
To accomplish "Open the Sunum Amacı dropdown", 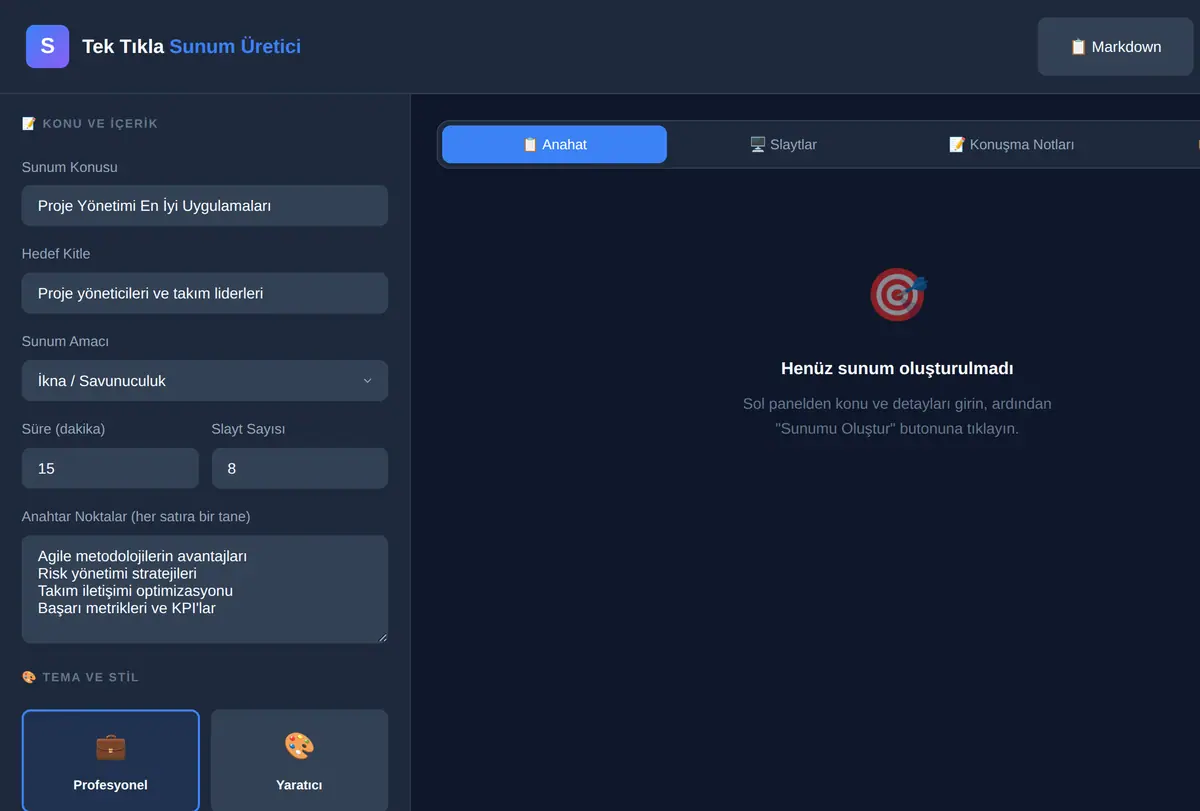I will click(x=205, y=381).
